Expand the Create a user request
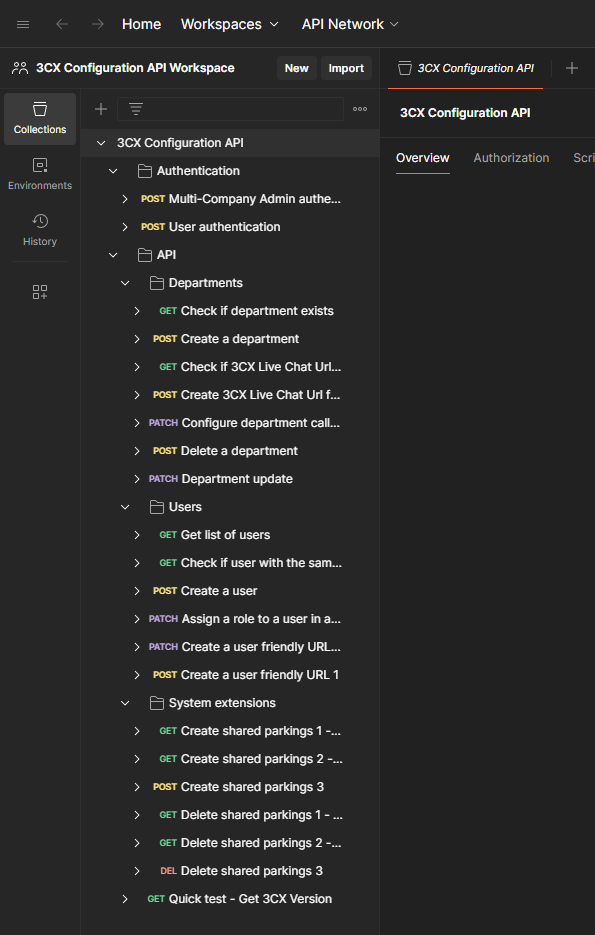The height and width of the screenshot is (935, 595). pos(137,591)
